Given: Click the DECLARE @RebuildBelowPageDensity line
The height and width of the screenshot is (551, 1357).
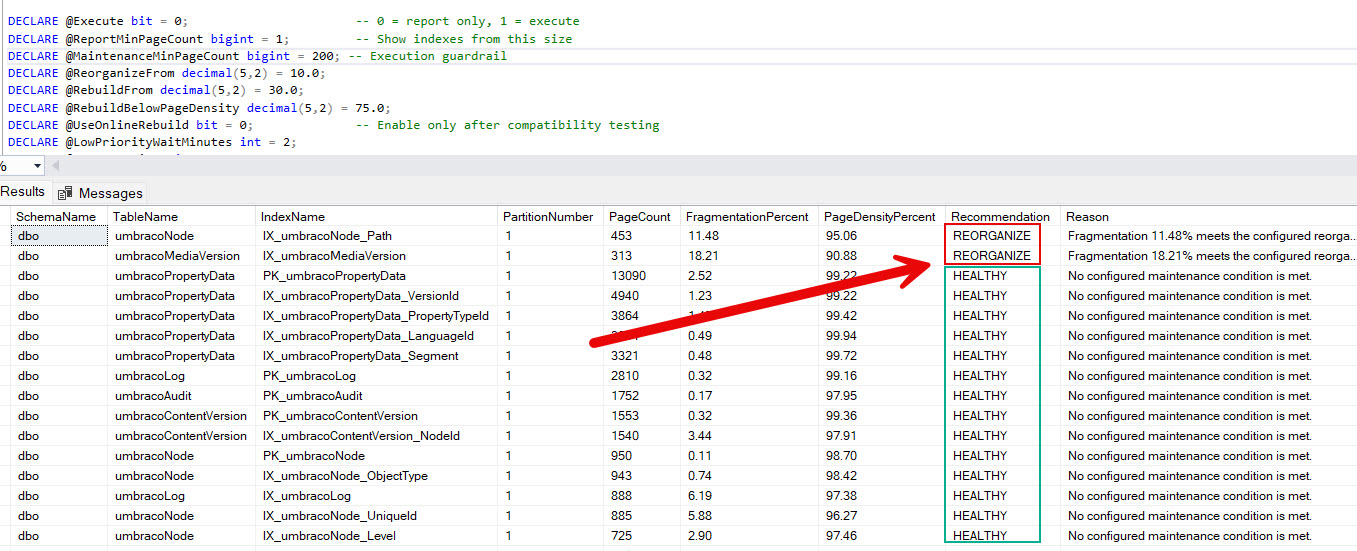Looking at the screenshot, I should point(198,108).
